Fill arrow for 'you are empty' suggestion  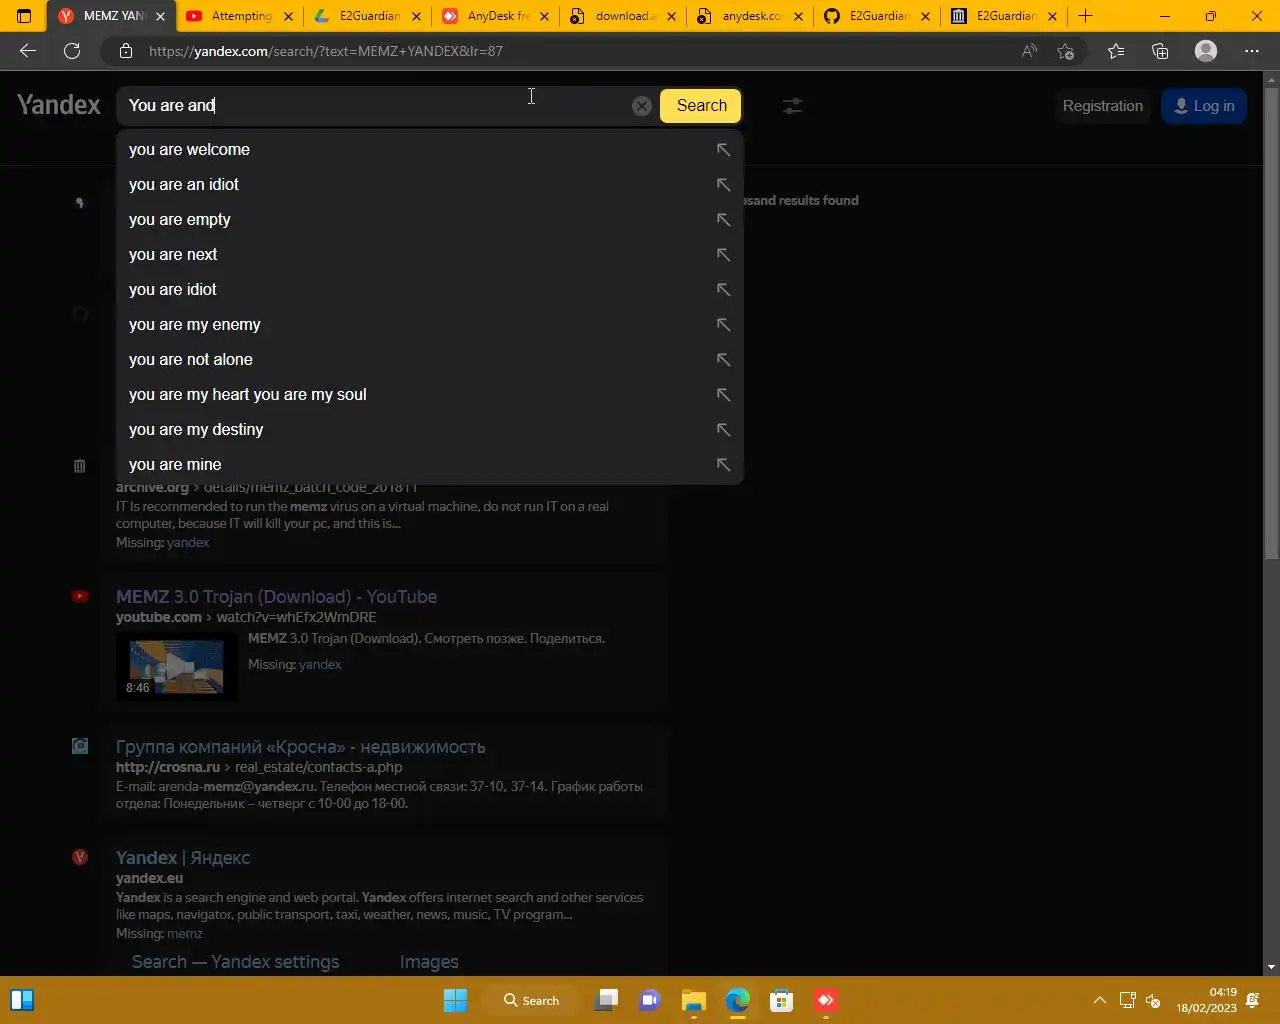723,220
